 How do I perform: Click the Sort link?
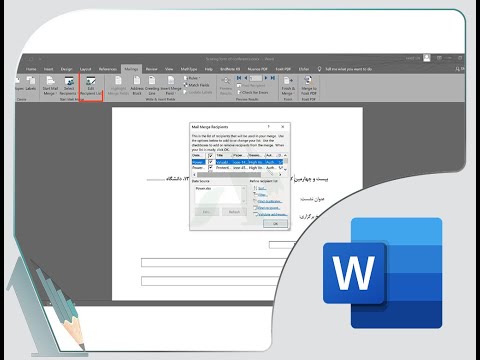click(x=262, y=188)
